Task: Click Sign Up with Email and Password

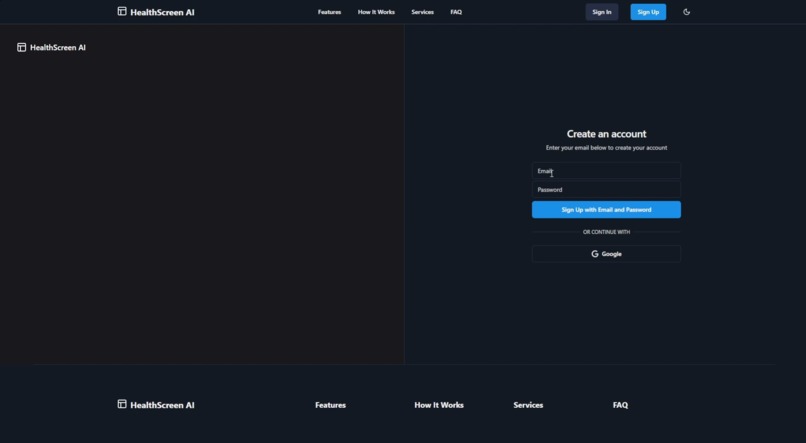Action: pyautogui.click(x=607, y=210)
